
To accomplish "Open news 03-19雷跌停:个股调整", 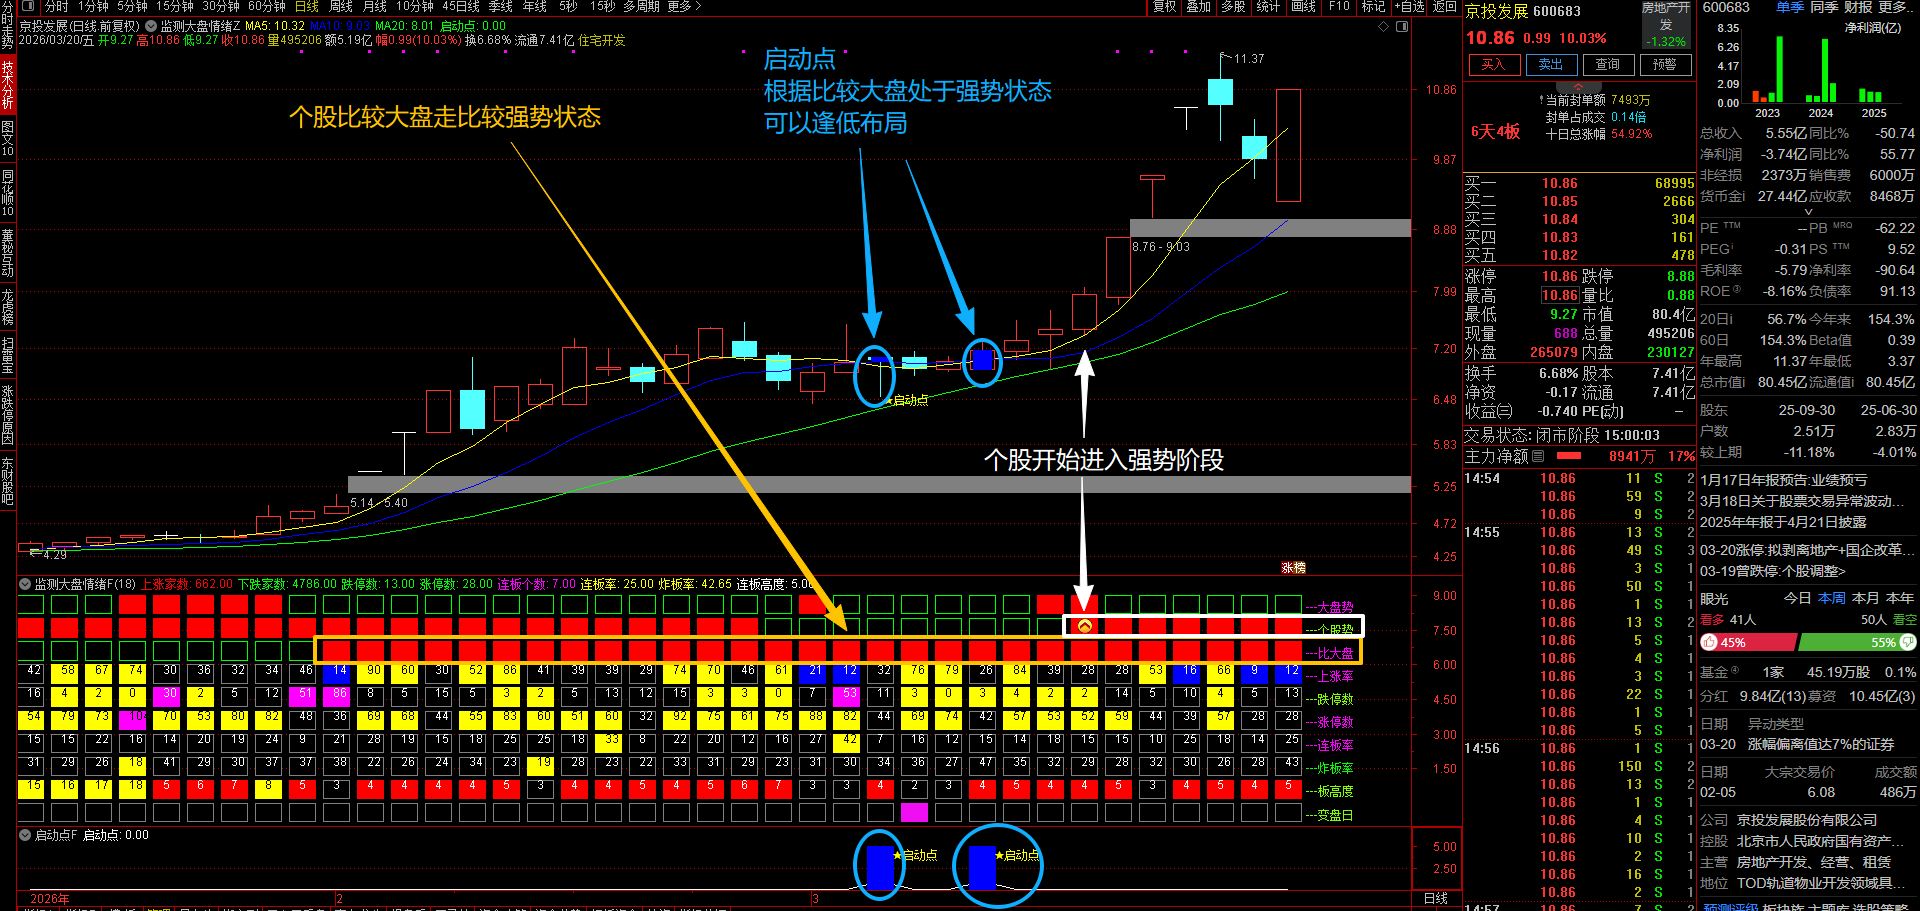I will [1772, 571].
